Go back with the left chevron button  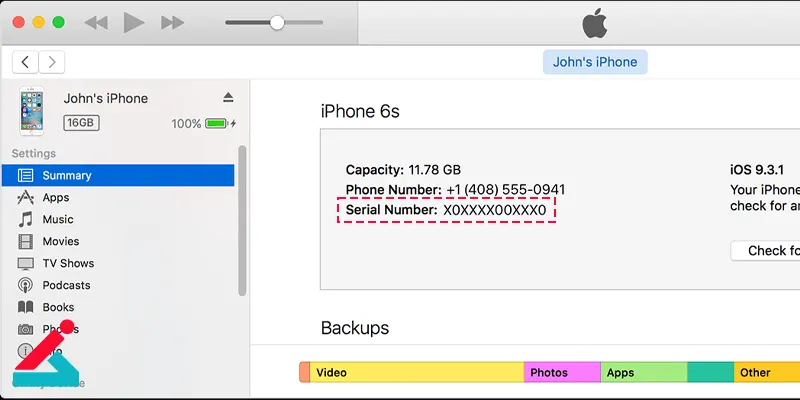(25, 62)
